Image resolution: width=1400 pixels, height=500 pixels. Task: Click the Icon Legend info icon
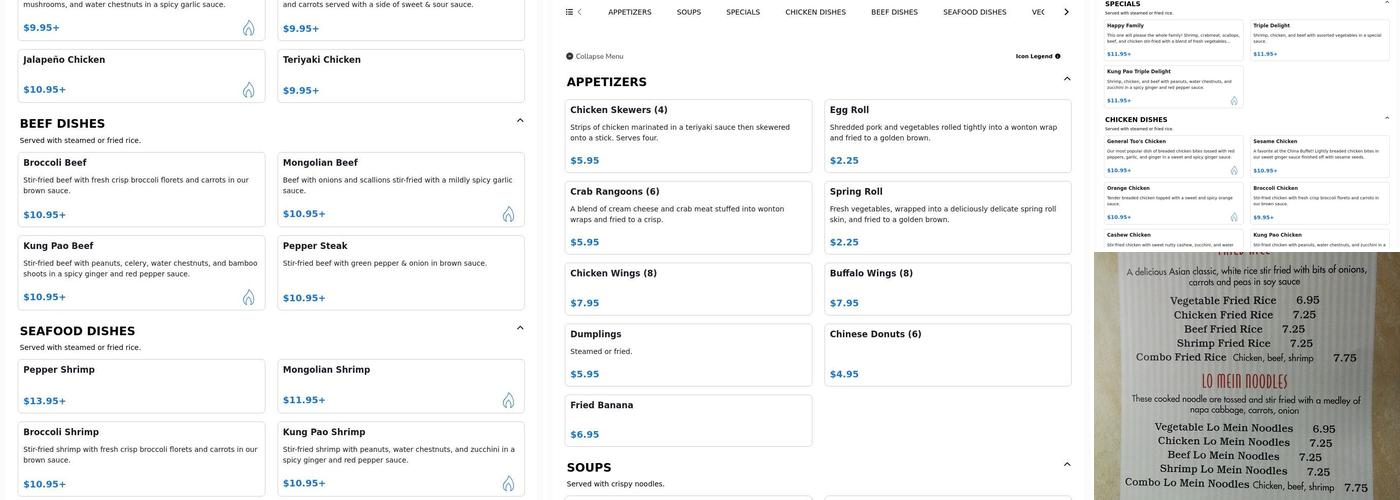1058,56
